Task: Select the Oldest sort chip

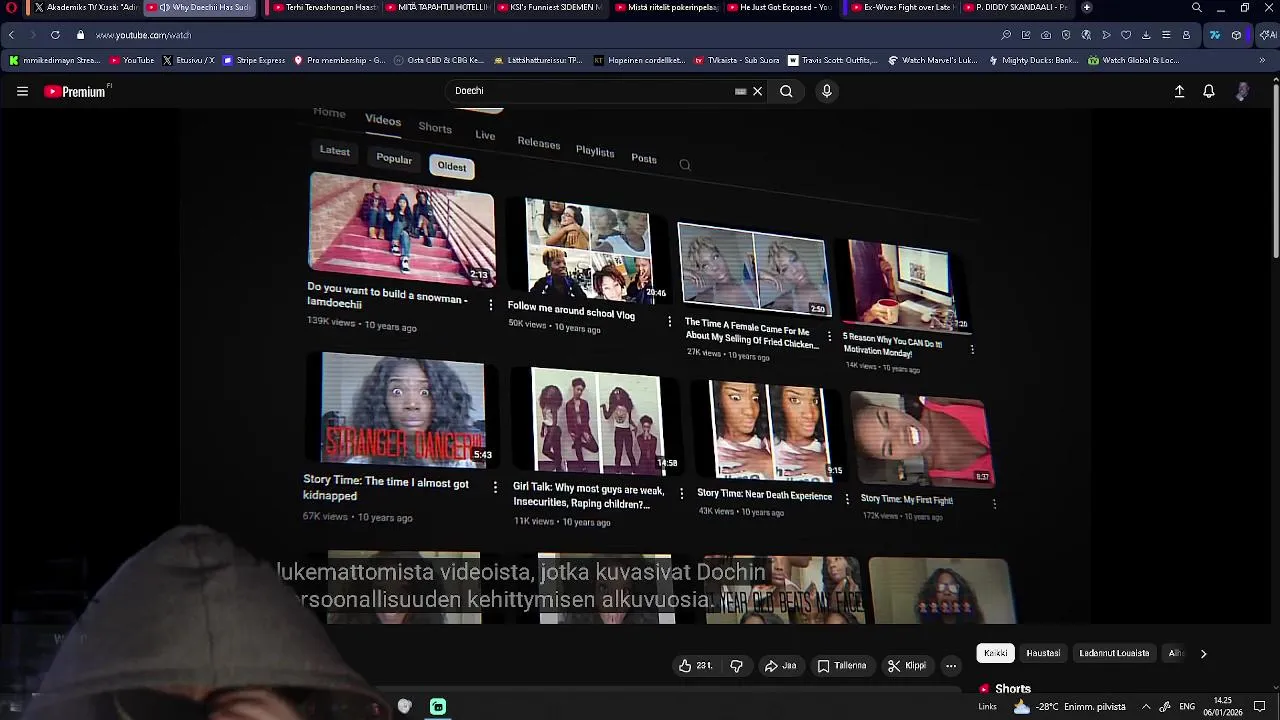Action: pos(451,167)
